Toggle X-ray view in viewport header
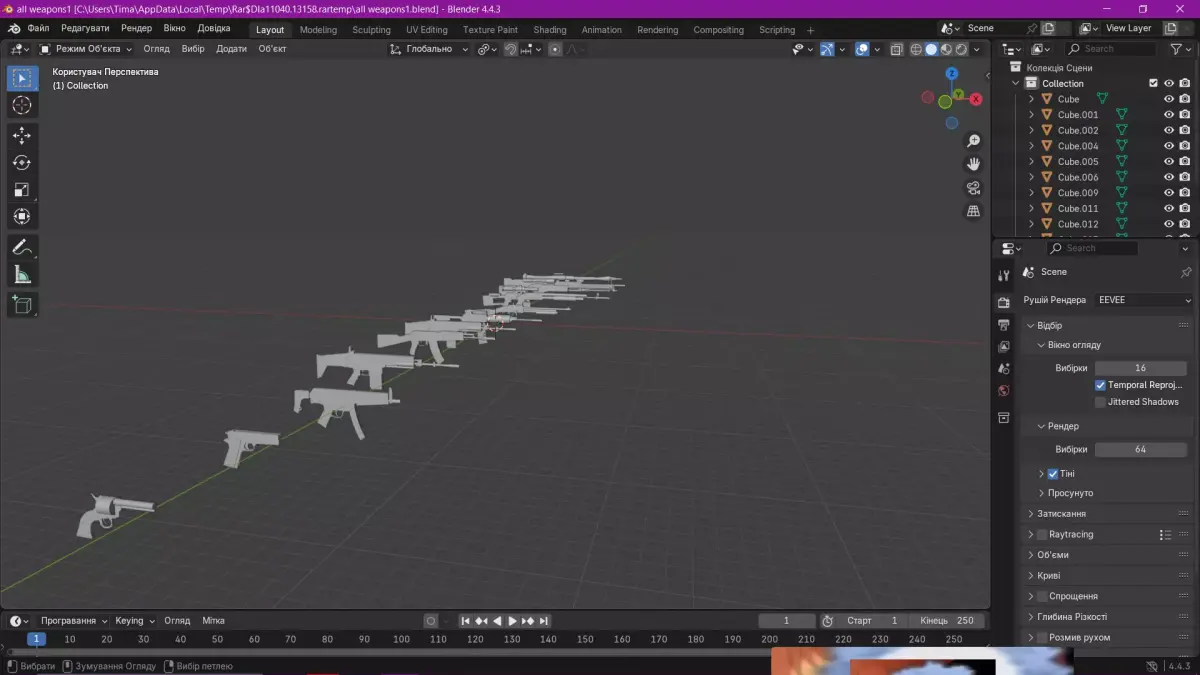 click(896, 49)
